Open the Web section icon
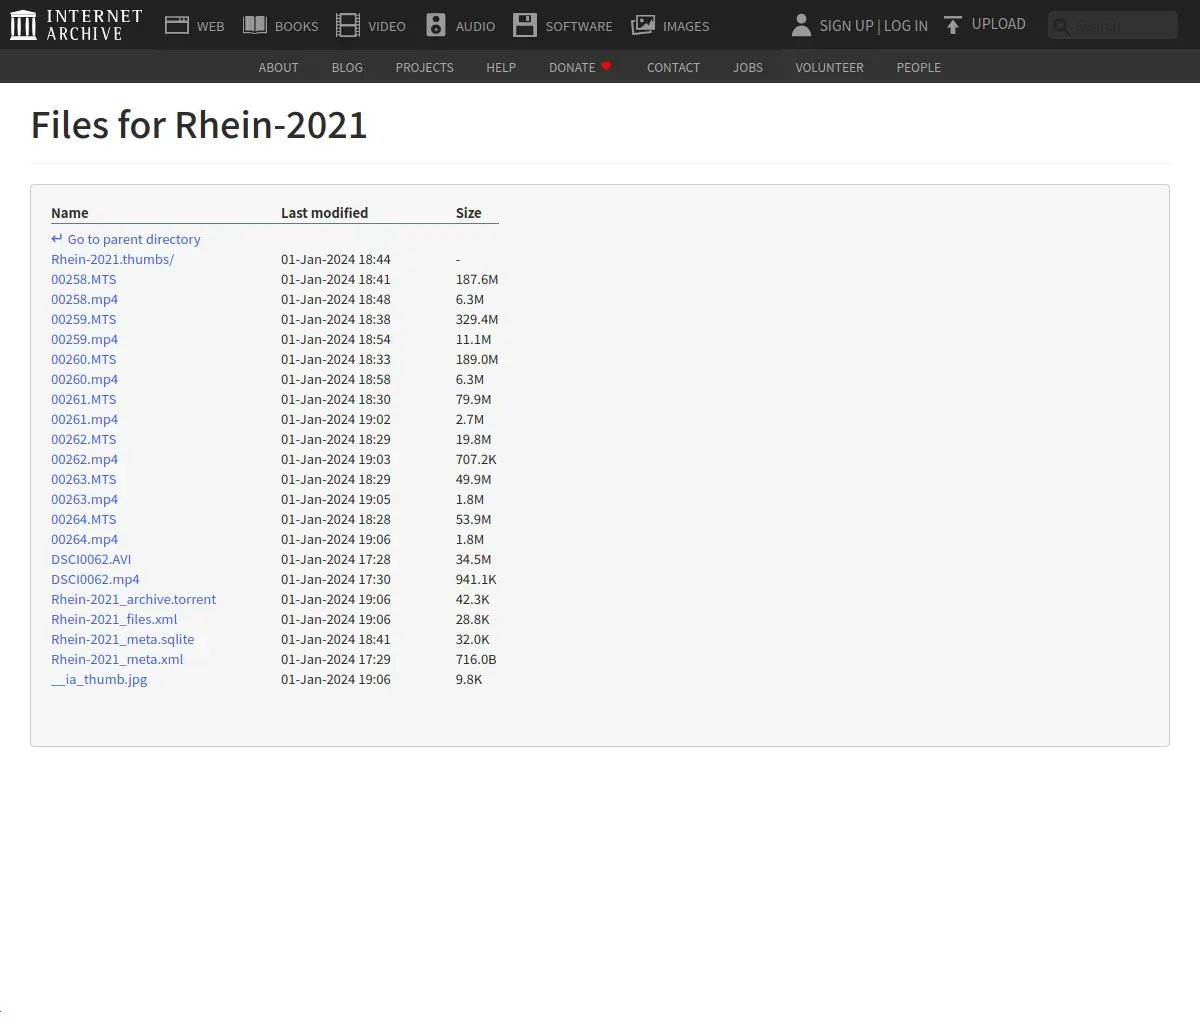Image resolution: width=1200 pixels, height=1020 pixels. pos(177,25)
